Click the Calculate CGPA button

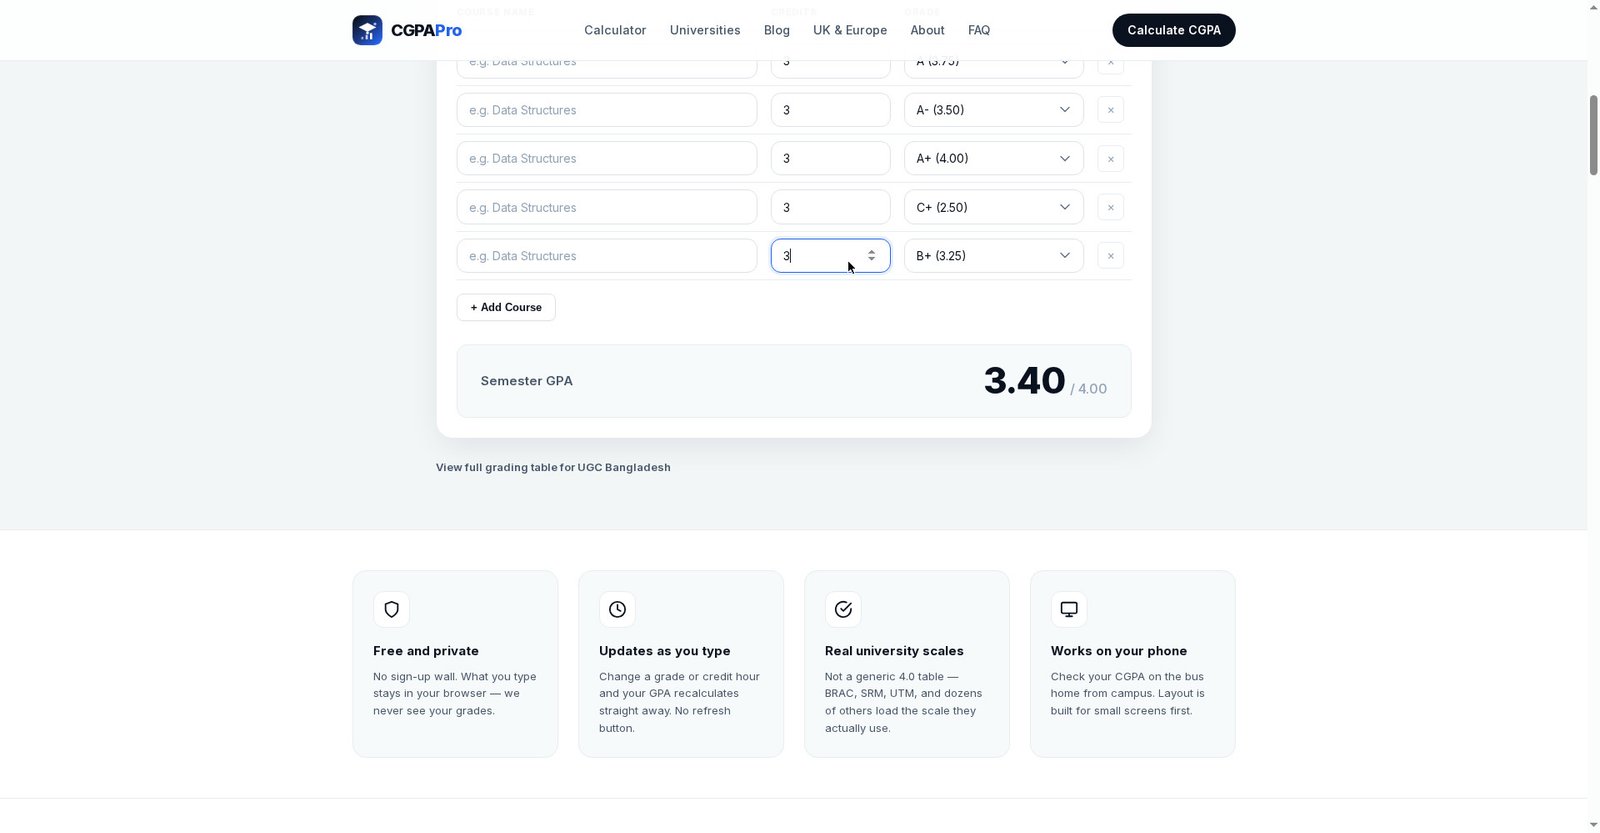(1174, 30)
